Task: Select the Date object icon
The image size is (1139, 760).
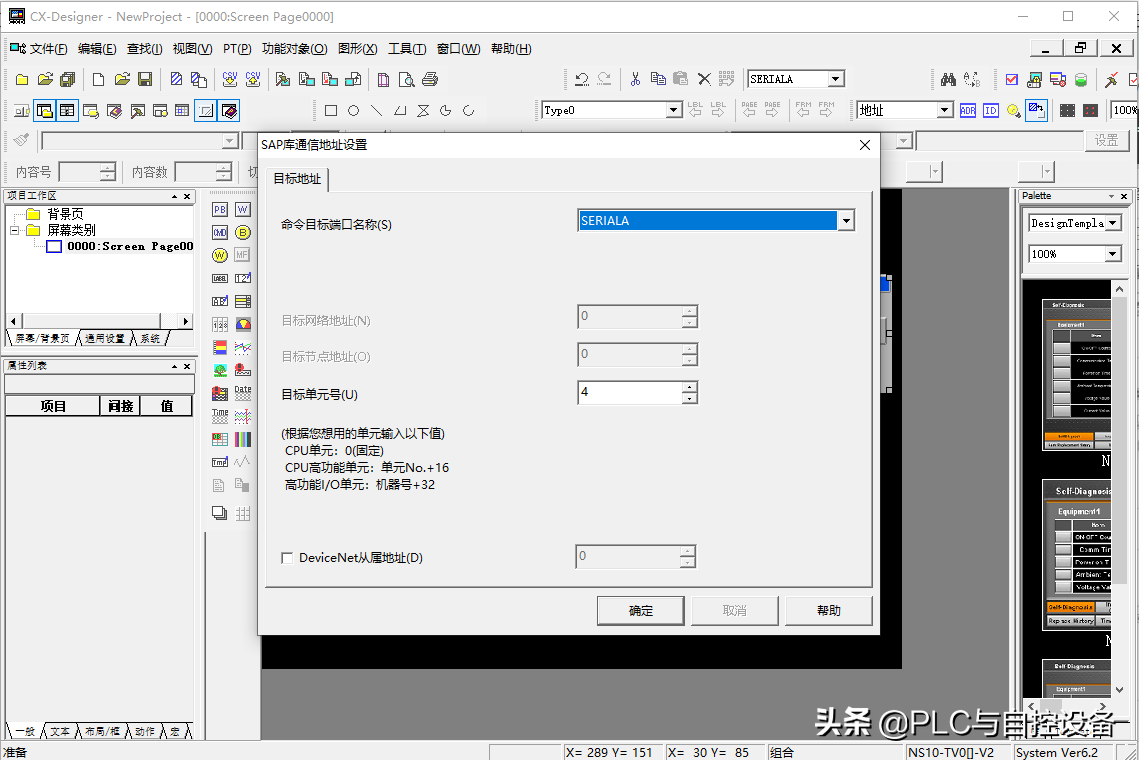Action: point(243,393)
